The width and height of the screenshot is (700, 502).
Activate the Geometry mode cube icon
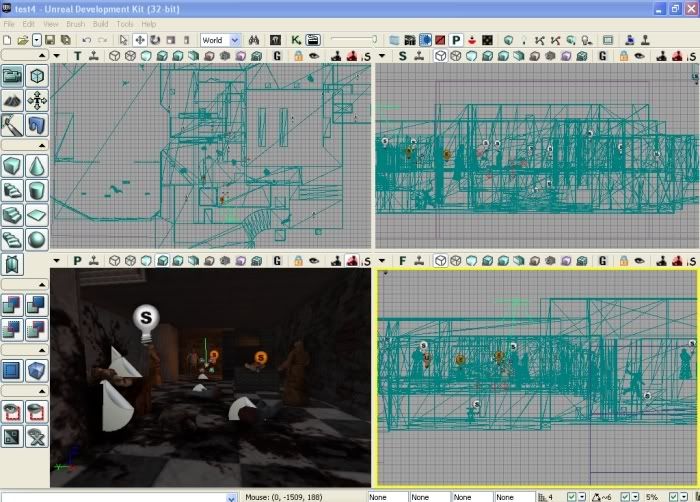37,77
